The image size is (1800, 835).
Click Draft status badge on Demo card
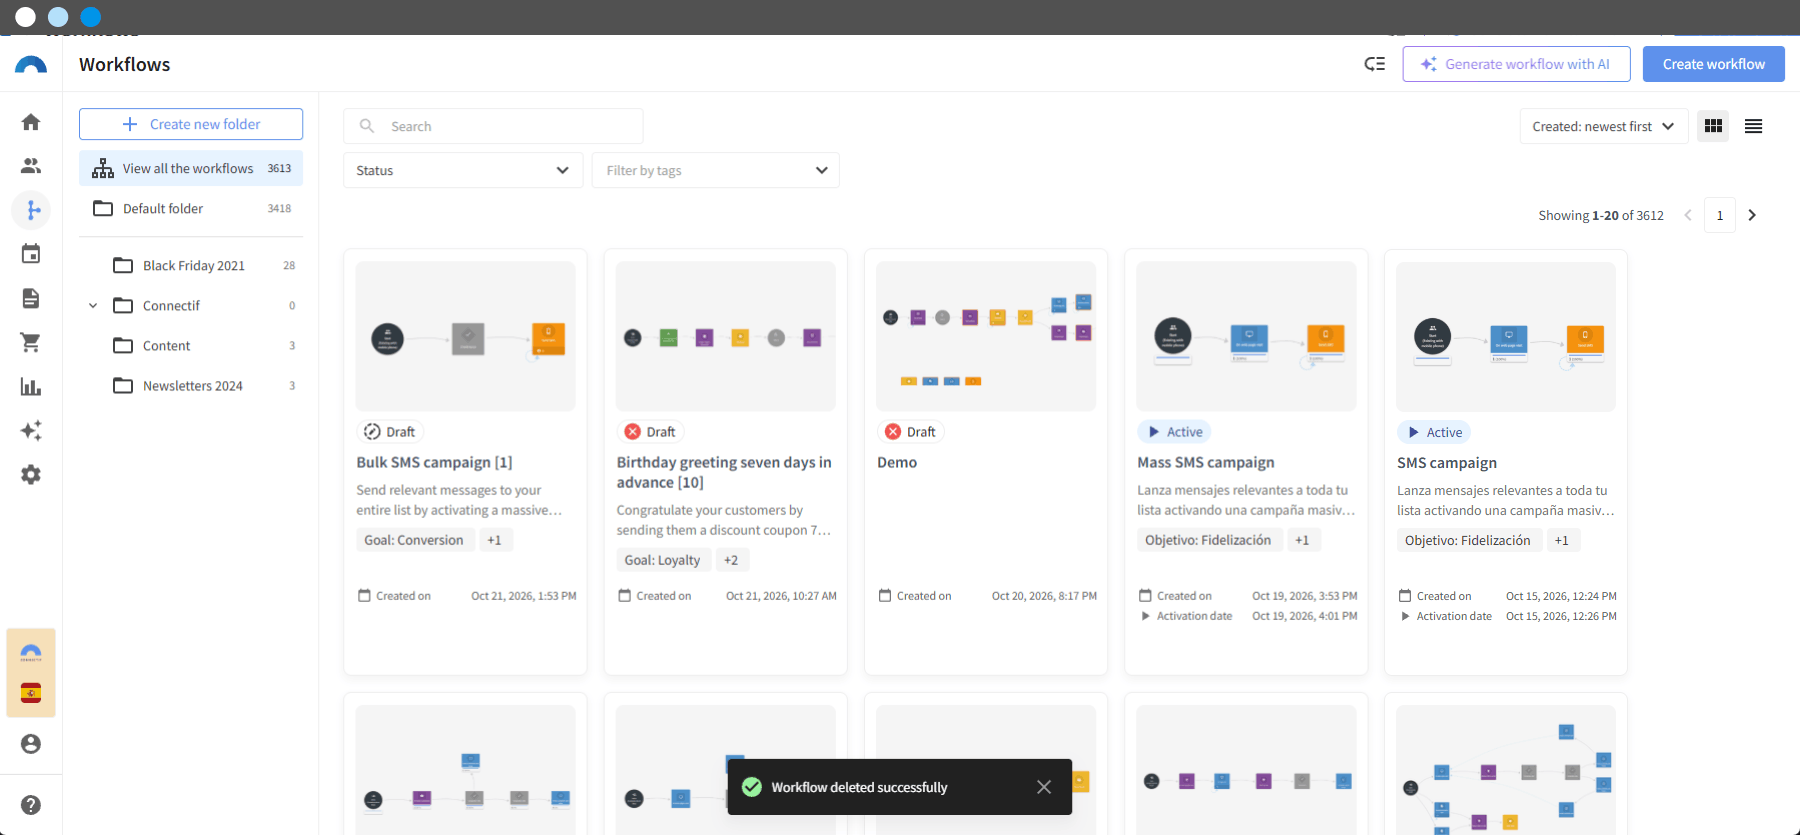911,432
